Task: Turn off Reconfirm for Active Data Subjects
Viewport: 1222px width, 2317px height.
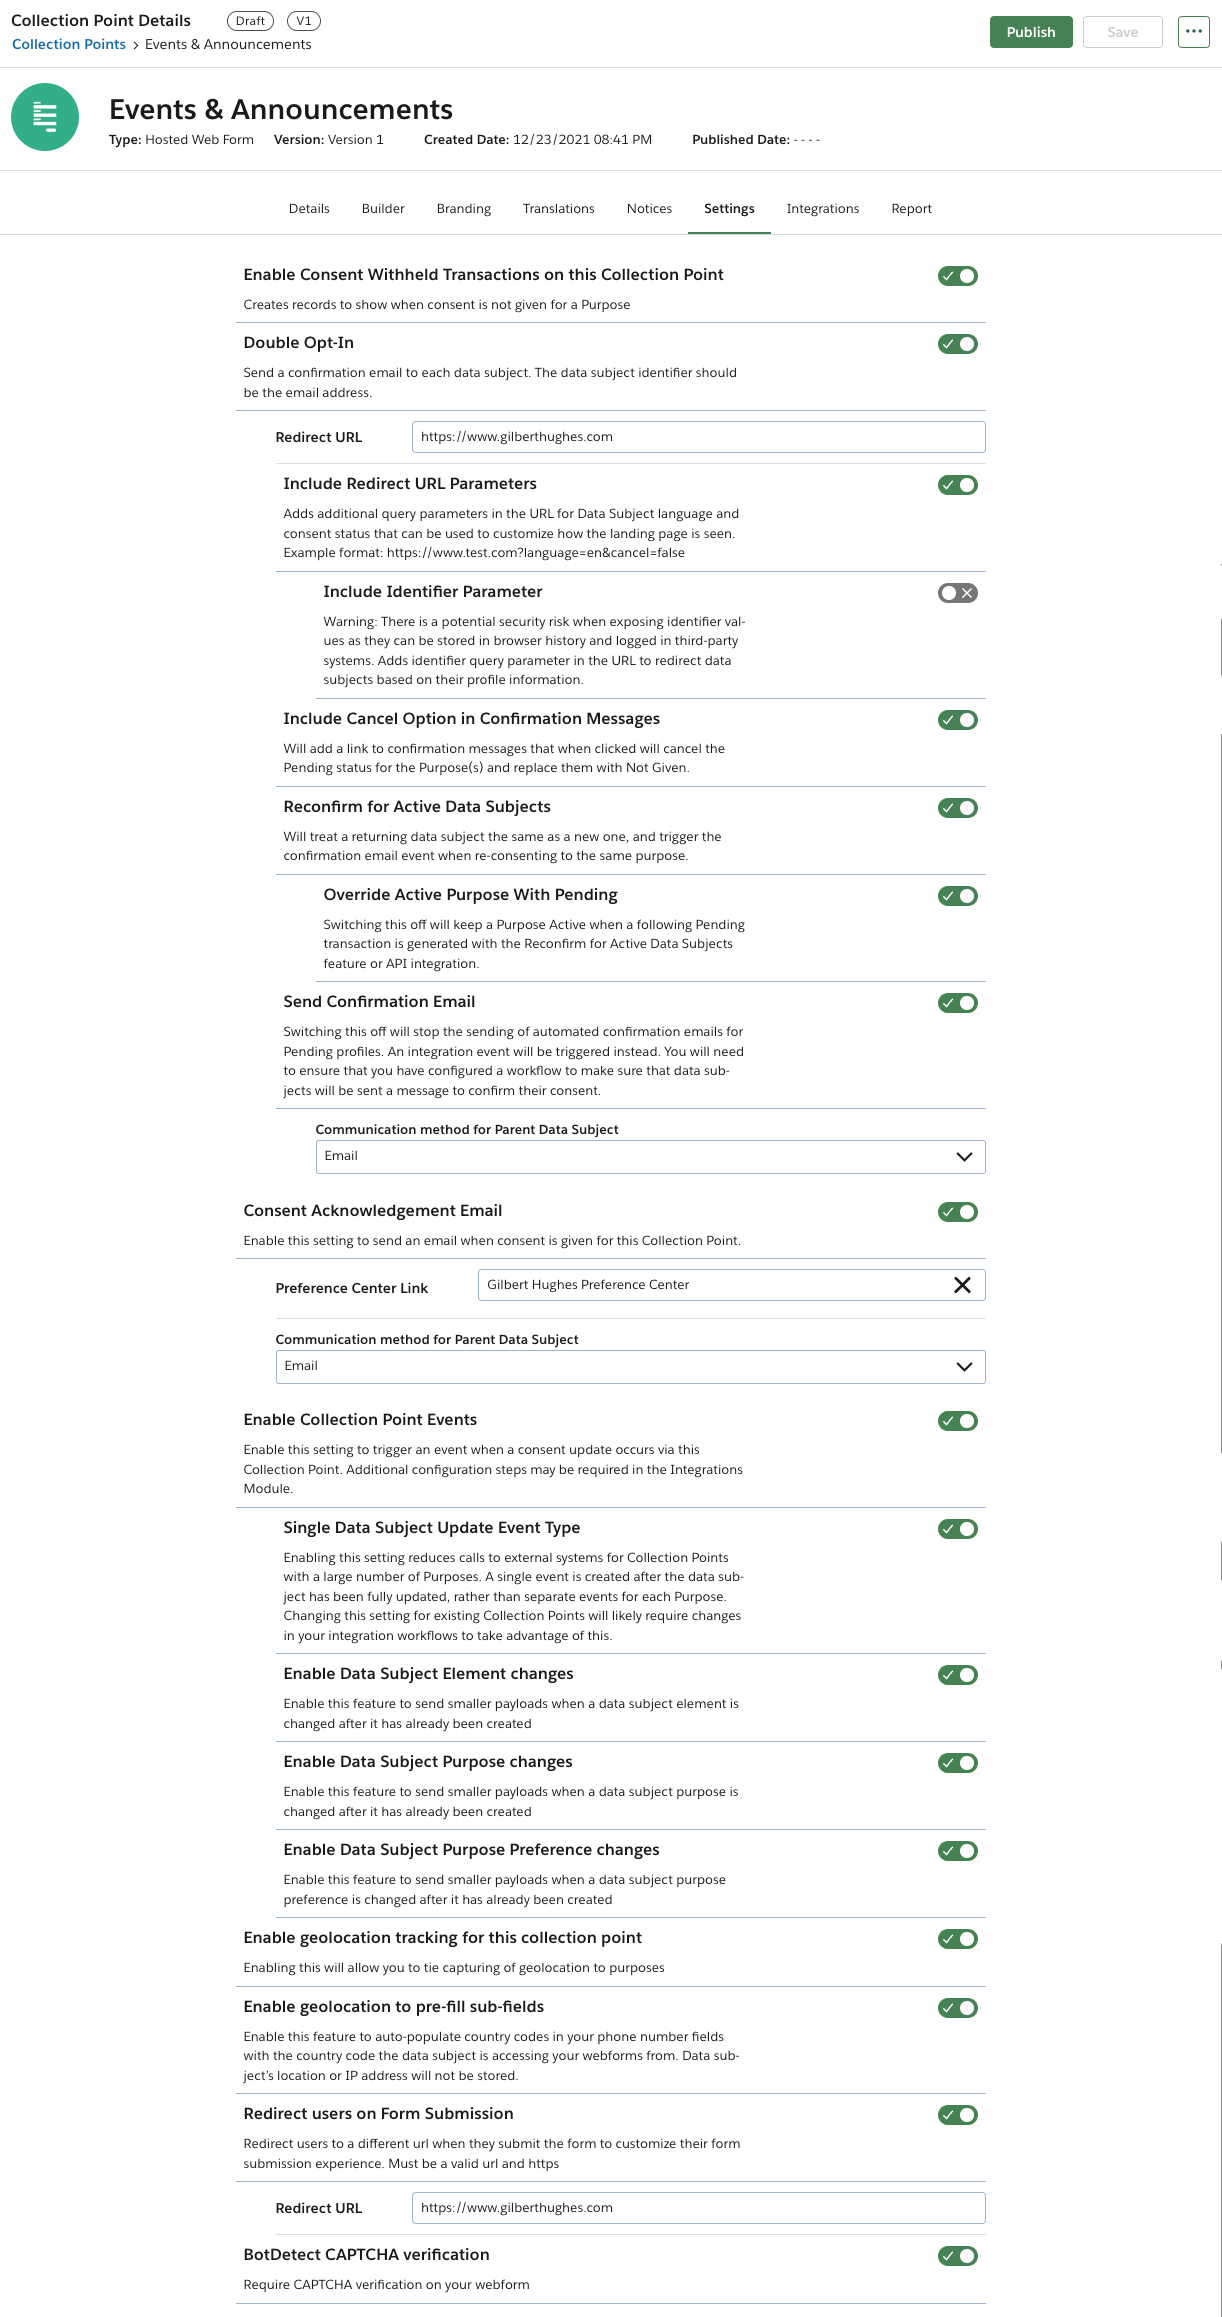Action: click(x=956, y=807)
